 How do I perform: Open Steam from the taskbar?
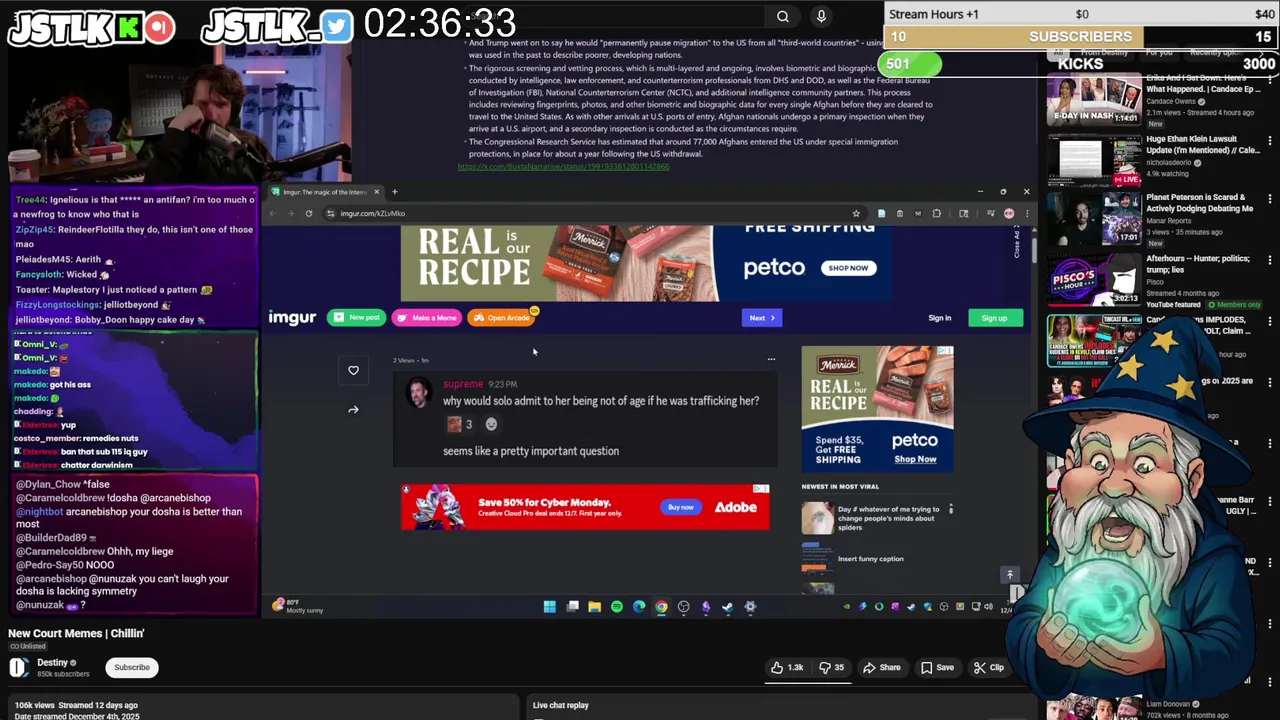[x=727, y=607]
